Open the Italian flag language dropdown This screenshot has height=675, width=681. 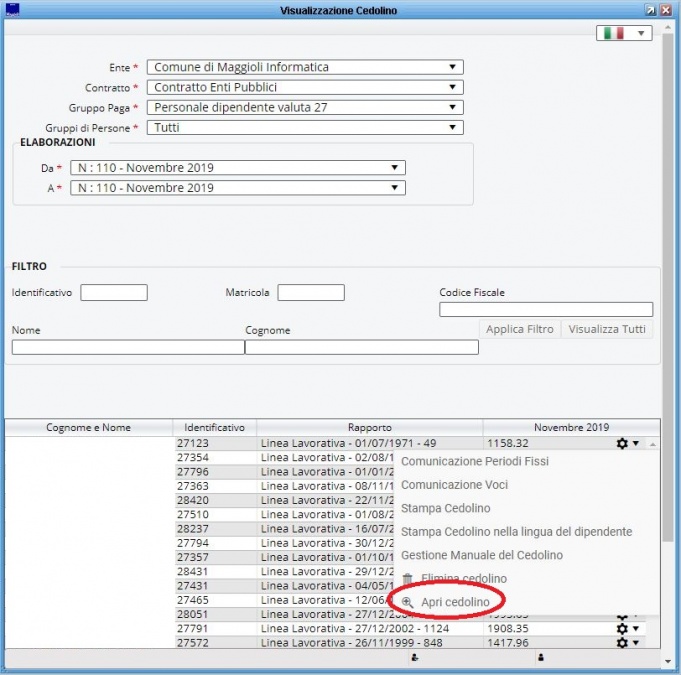point(624,33)
